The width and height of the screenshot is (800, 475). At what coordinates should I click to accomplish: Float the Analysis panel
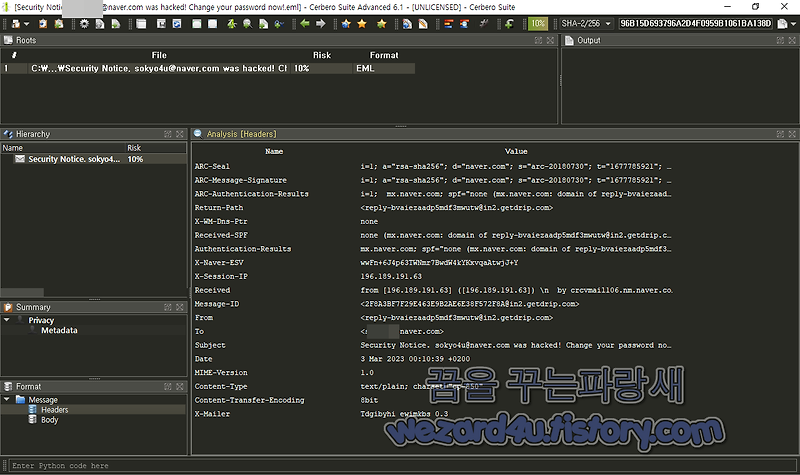(x=780, y=134)
